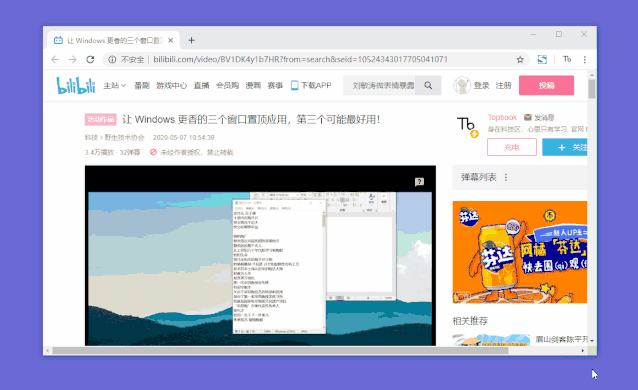The image size is (638, 390).
Task: Click the feedback icon in the video player
Action: tap(419, 182)
